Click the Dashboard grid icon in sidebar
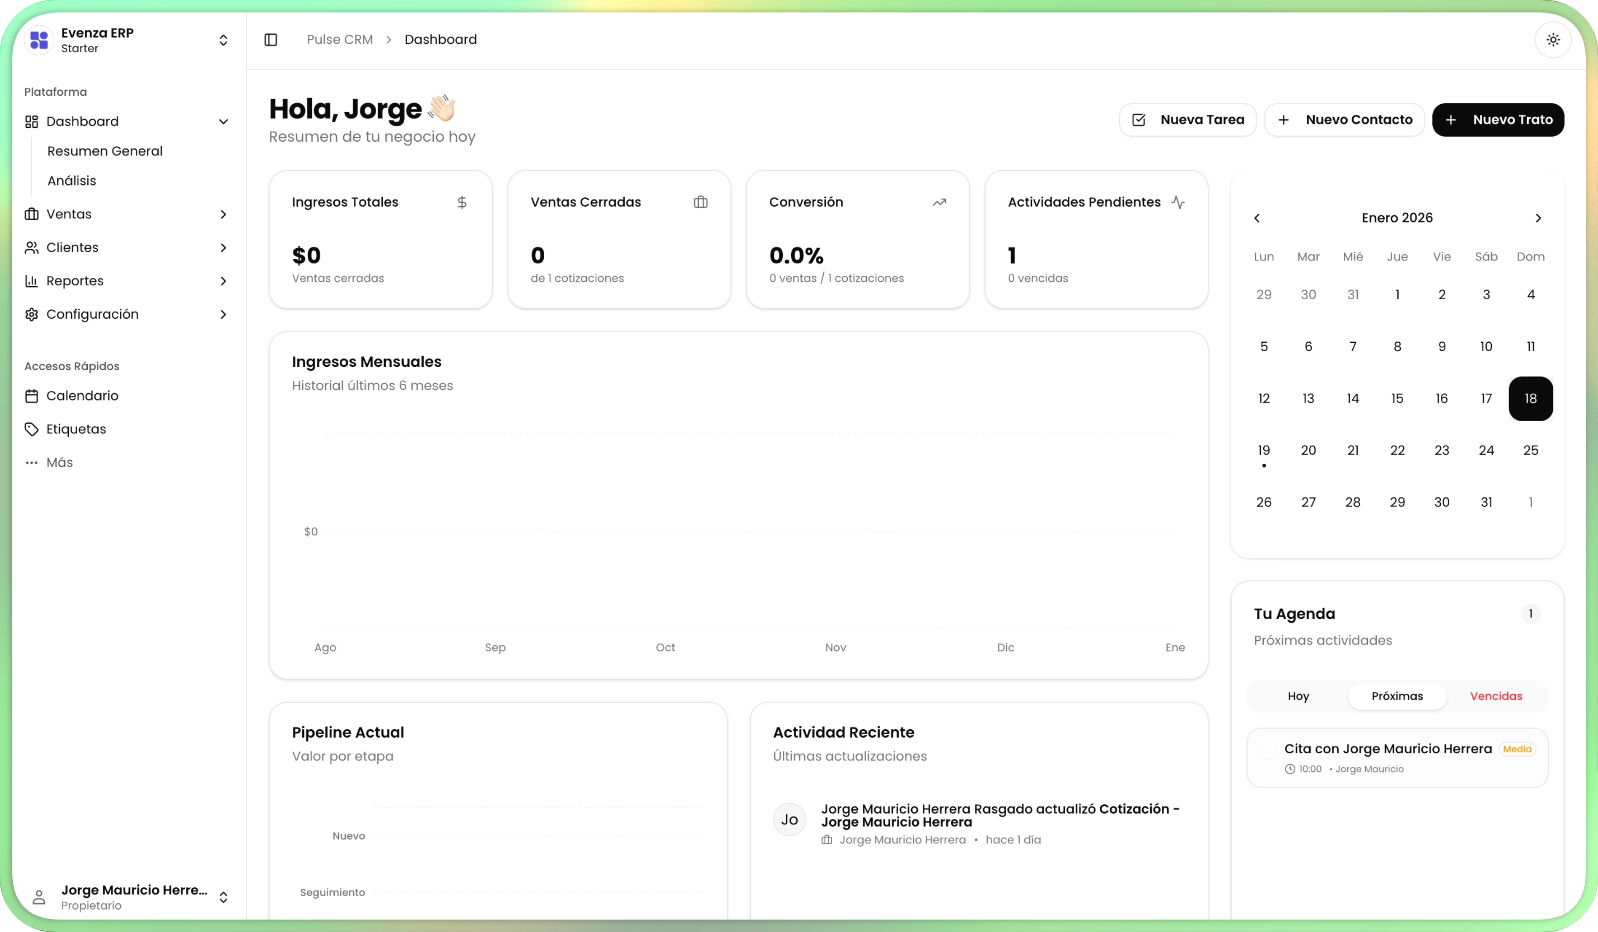 [32, 122]
